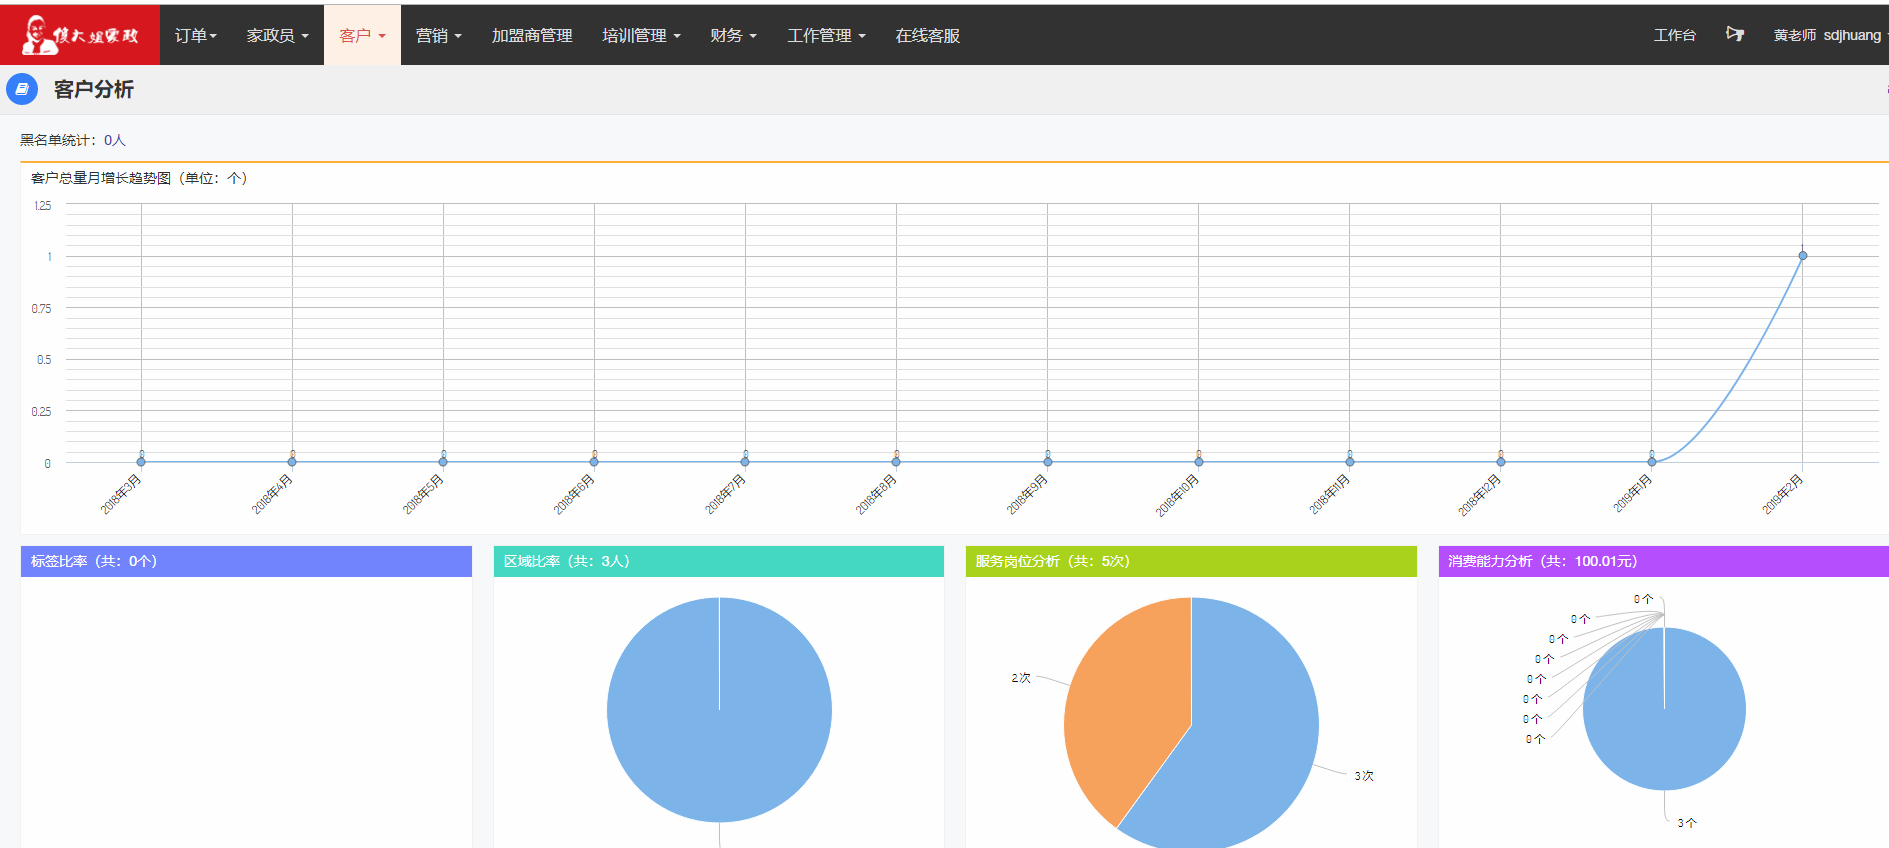This screenshot has height=848, width=1889.
Task: Click the 0.75 y-axis value
Action: pos(41,309)
